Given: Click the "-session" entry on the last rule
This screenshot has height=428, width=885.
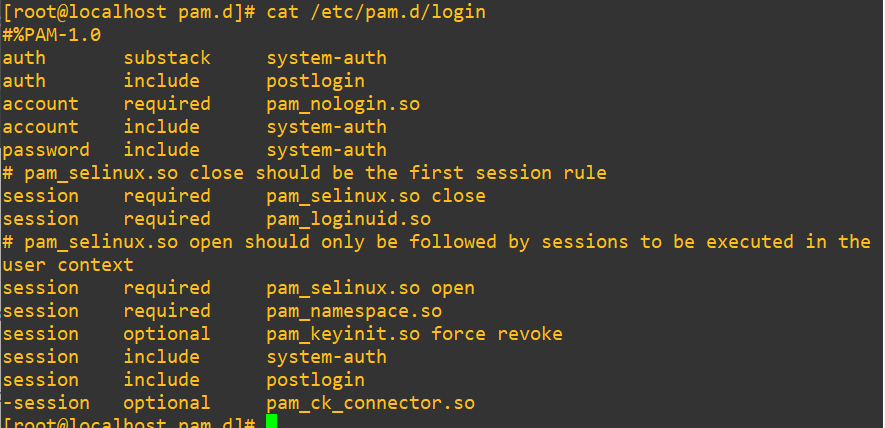Looking at the screenshot, I should click(46, 403).
